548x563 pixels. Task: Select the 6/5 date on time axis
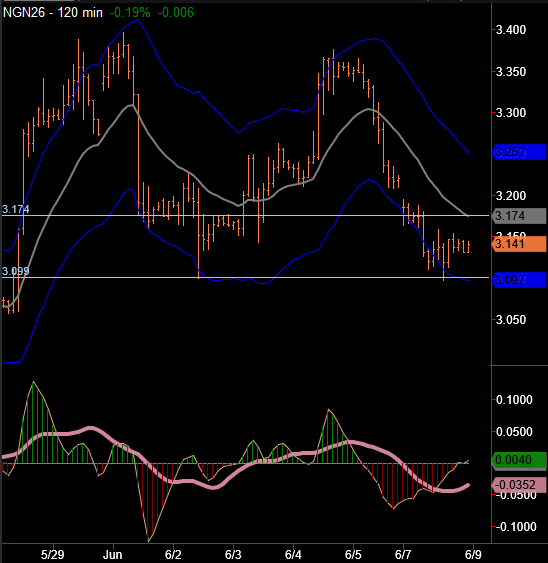(353, 555)
